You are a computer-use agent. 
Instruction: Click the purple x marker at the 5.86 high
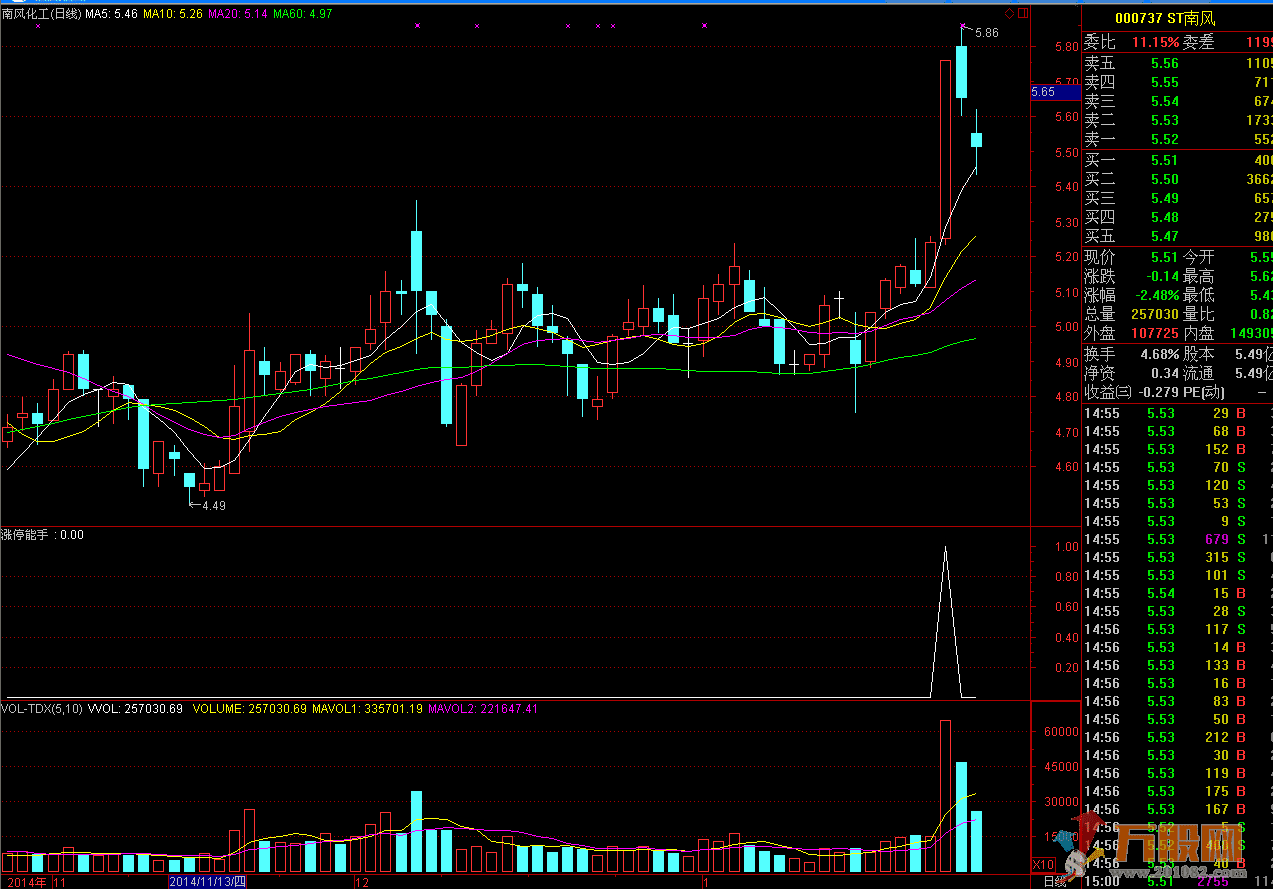(963, 26)
